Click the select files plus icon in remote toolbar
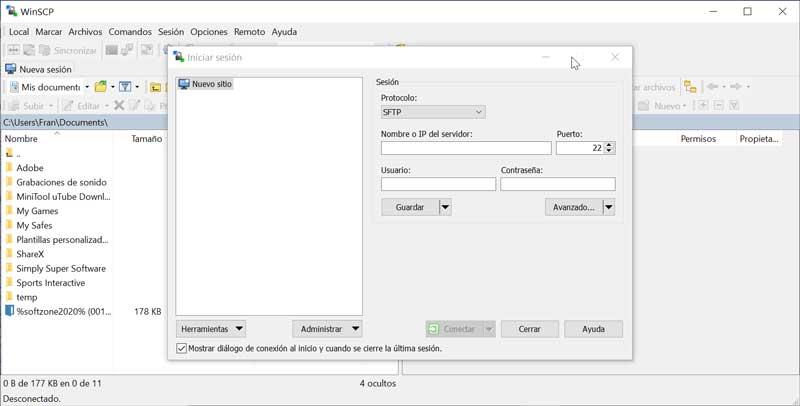The image size is (800, 406). pos(703,106)
